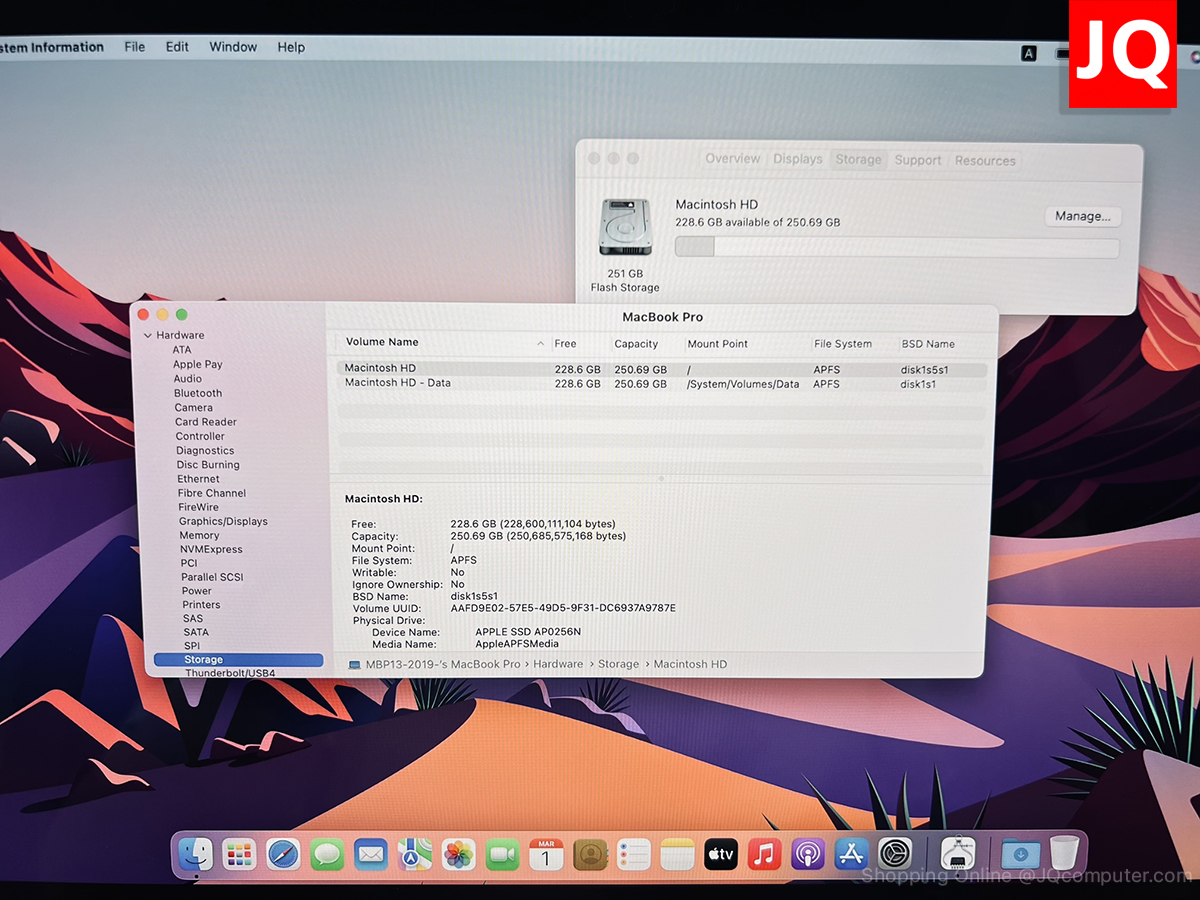Open App Store in dock
The image size is (1200, 900).
852,854
